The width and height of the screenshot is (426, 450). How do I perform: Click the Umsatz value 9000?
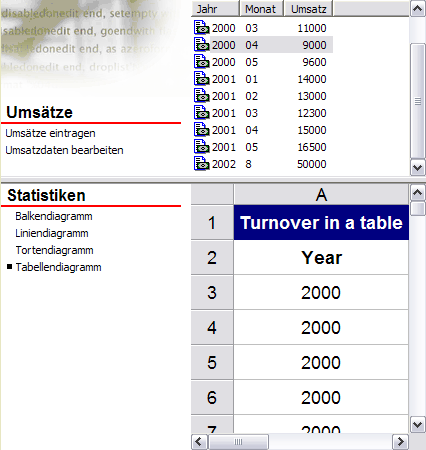point(314,45)
